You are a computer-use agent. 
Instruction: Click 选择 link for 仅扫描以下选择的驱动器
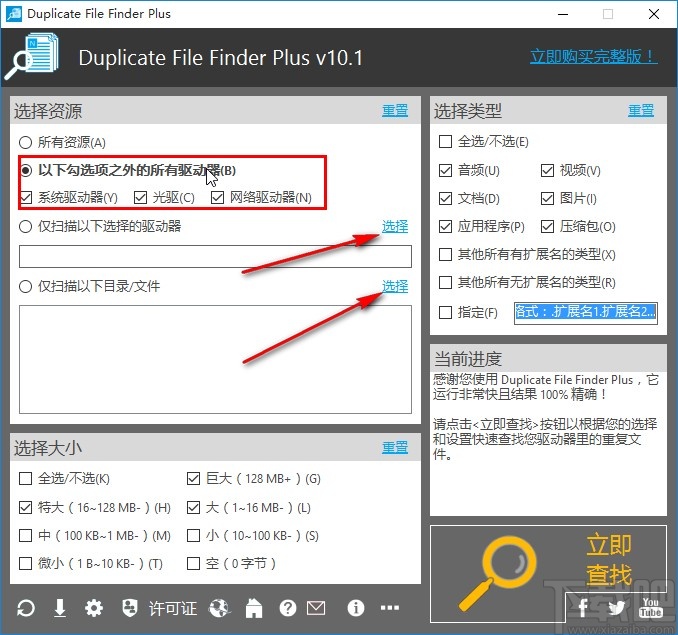point(395,226)
